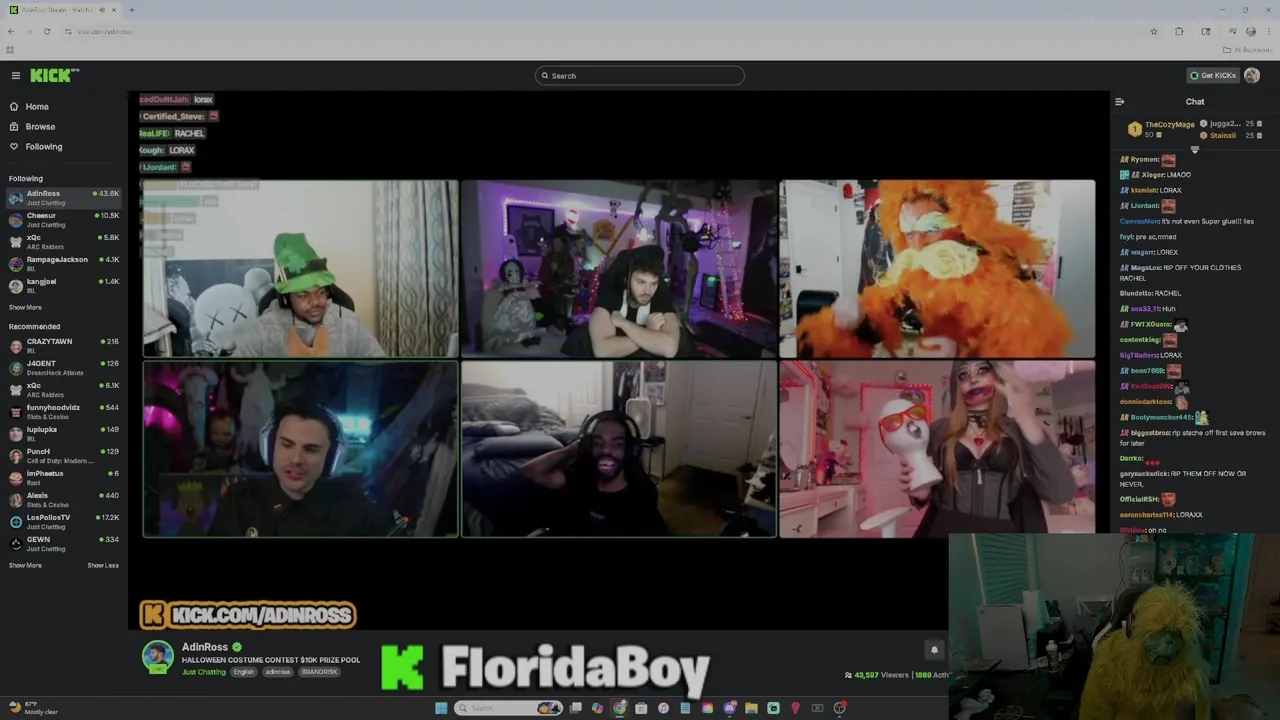This screenshot has width=1280, height=720.
Task: Click Show Less under Recommended
Action: (x=103, y=566)
